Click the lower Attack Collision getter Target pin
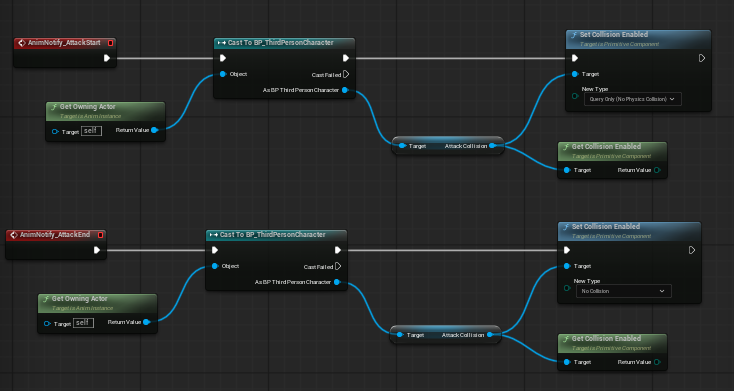 point(400,335)
